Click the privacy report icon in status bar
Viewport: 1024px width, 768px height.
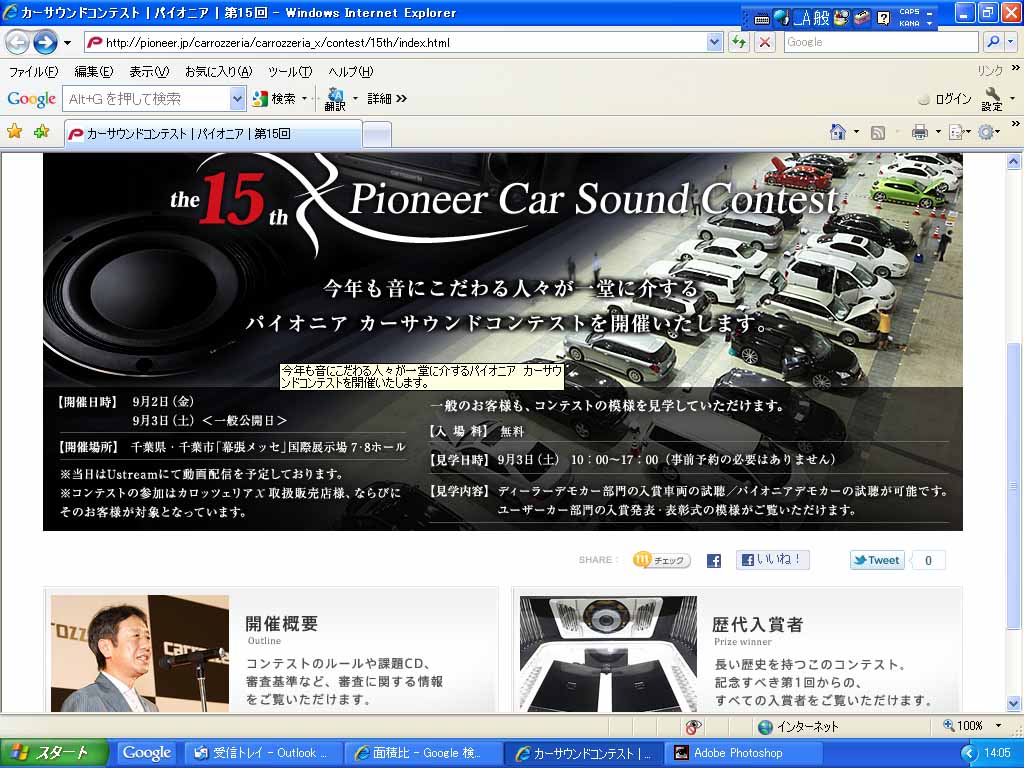[x=693, y=727]
